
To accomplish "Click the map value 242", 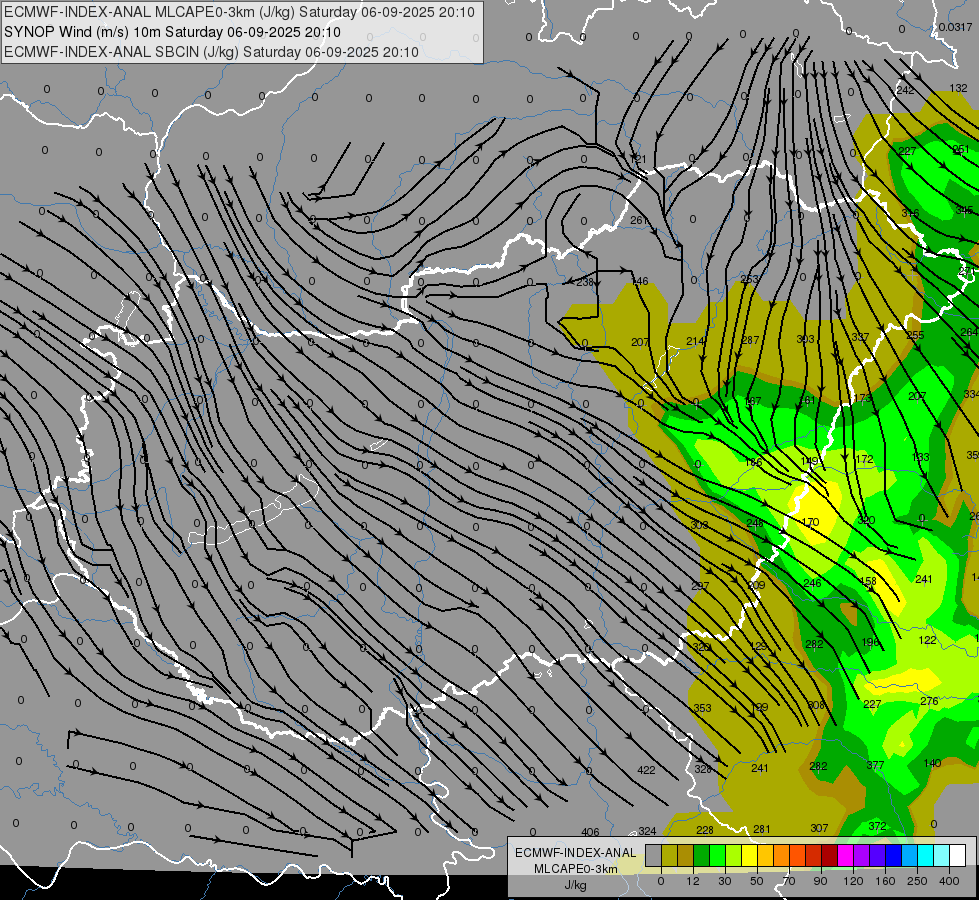I will pos(905,91).
